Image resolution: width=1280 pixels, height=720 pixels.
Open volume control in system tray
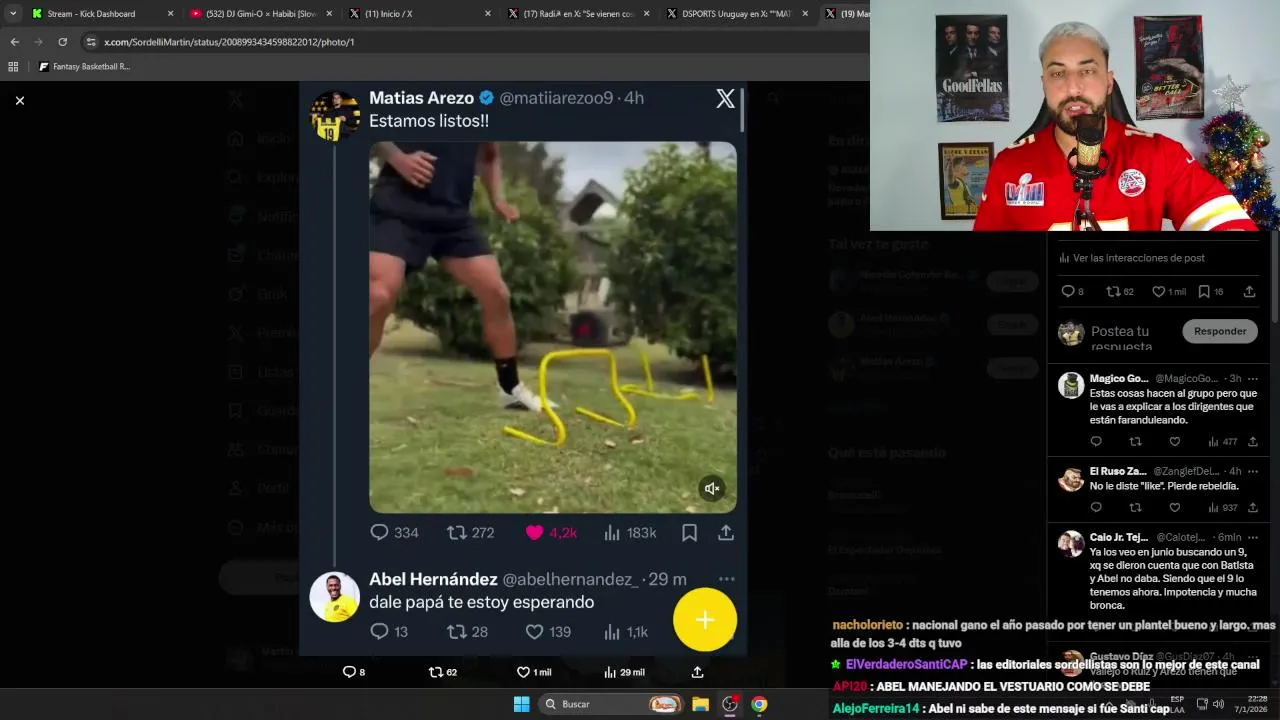[1218, 704]
